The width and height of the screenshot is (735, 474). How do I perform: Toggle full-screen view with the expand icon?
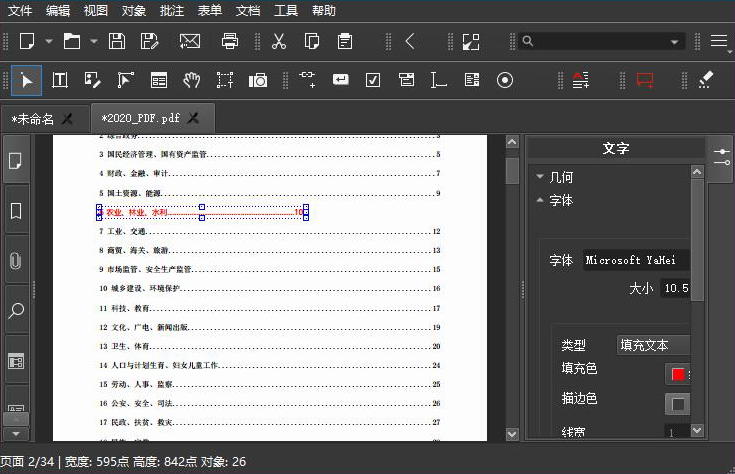[471, 41]
